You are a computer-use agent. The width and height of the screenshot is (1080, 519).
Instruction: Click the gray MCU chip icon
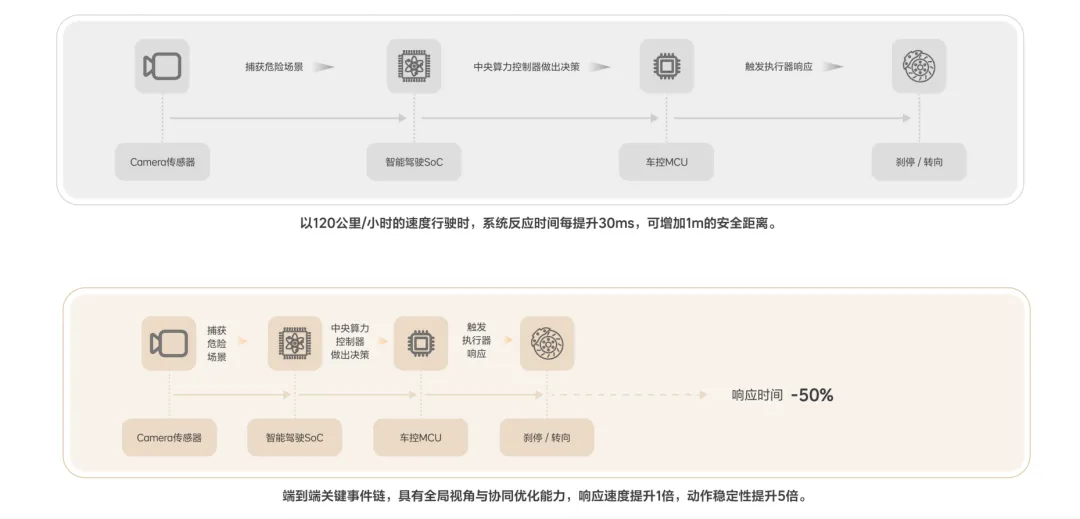pyautogui.click(x=667, y=66)
